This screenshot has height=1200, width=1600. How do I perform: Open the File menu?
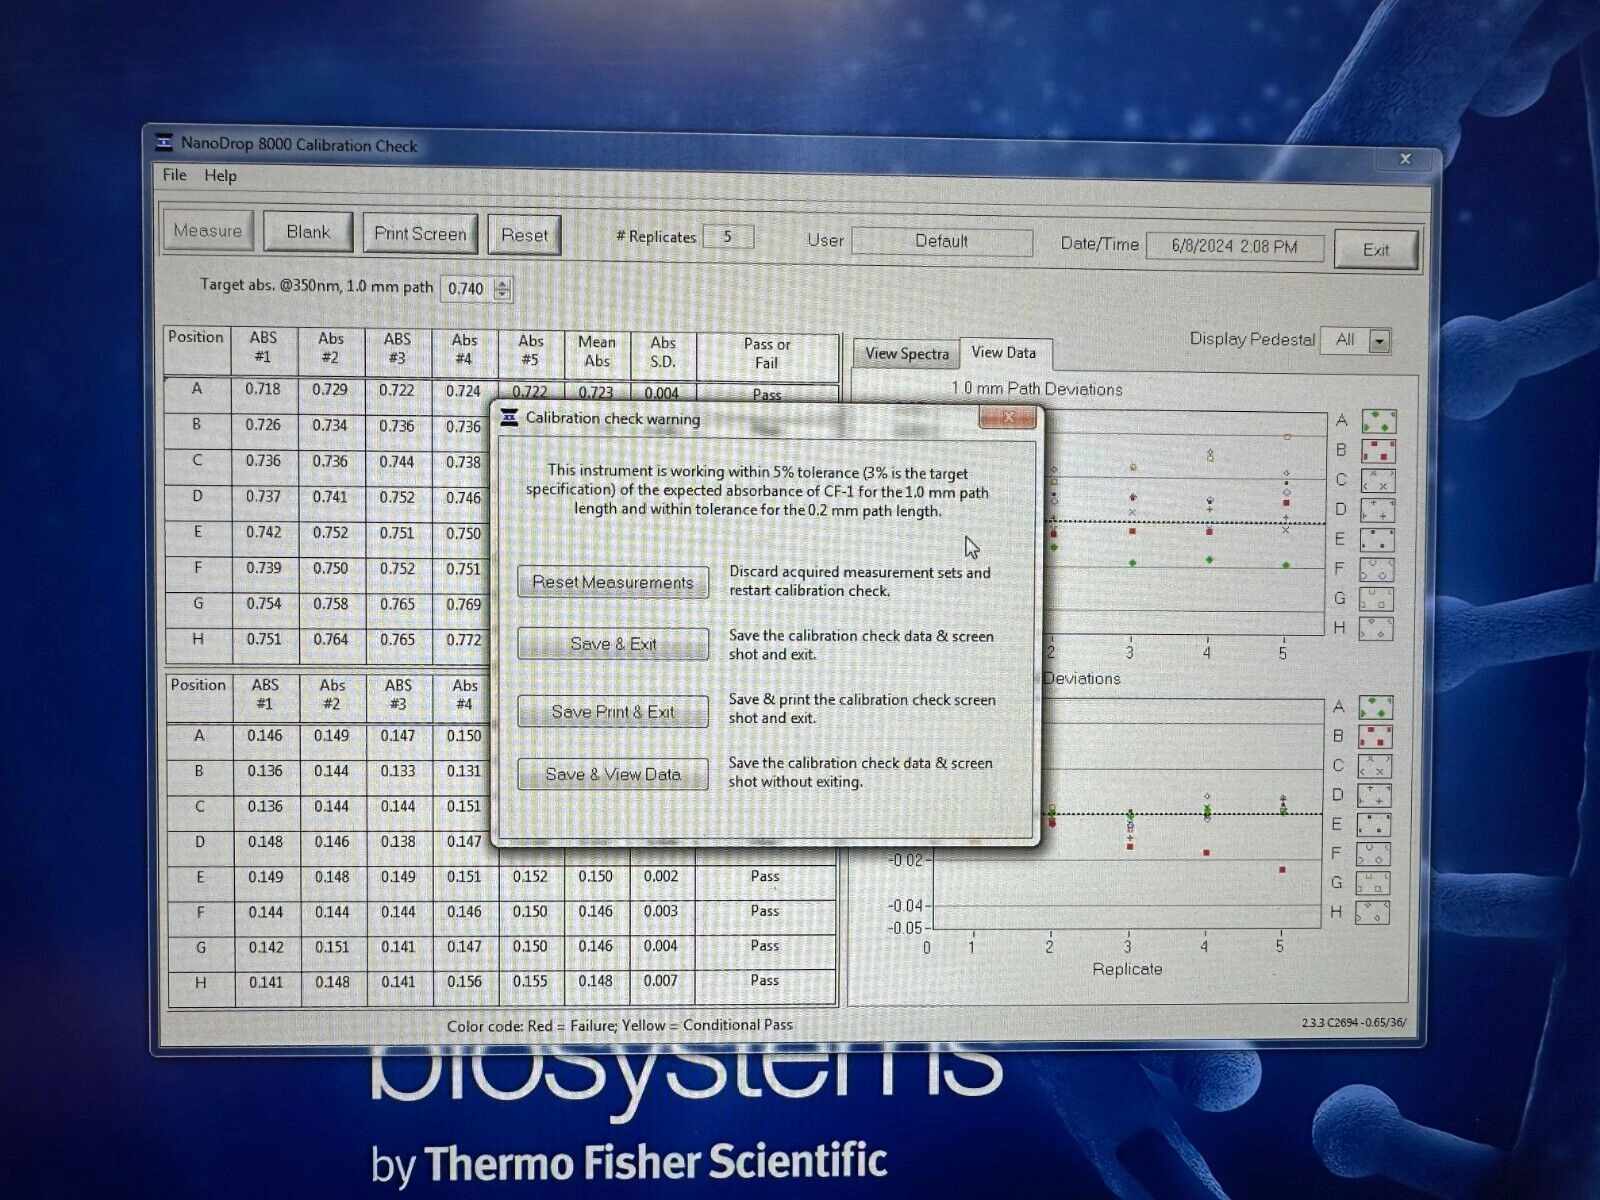pyautogui.click(x=174, y=175)
